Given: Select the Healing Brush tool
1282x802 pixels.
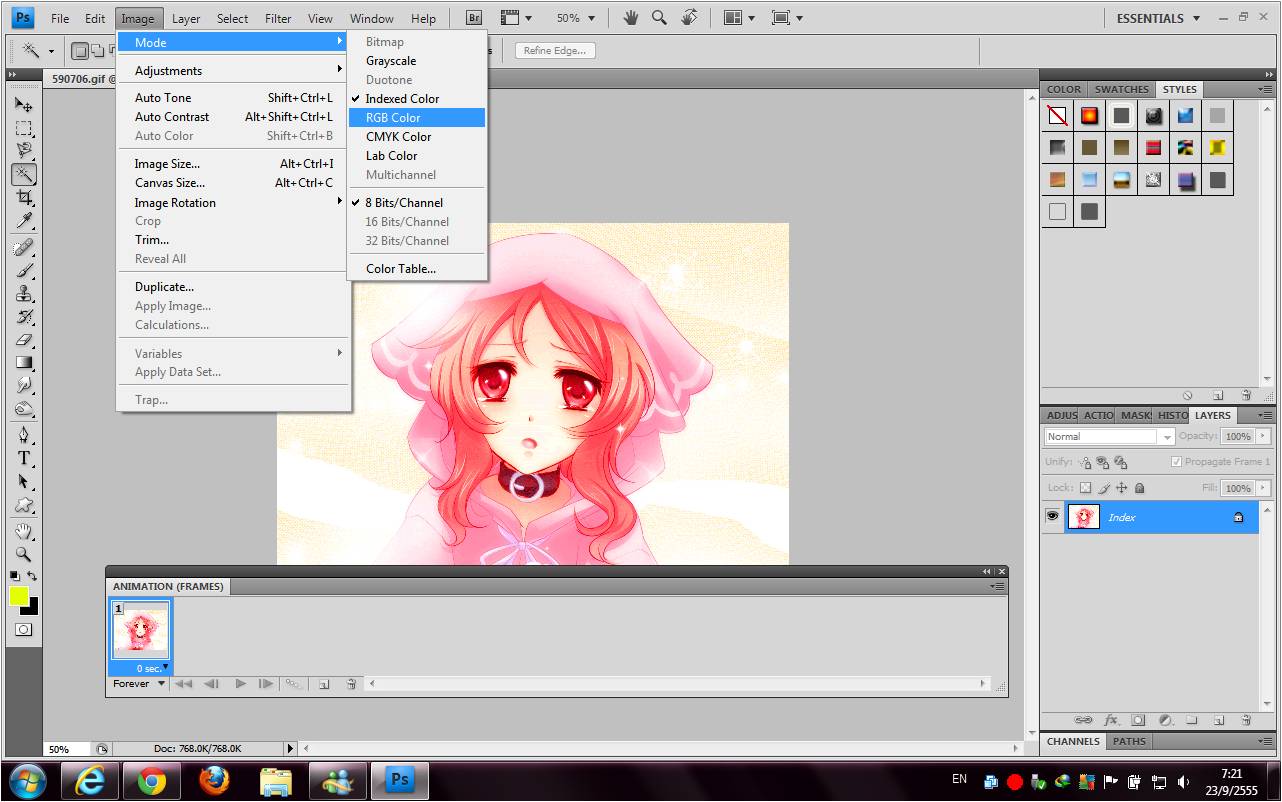Looking at the screenshot, I should click(24, 248).
